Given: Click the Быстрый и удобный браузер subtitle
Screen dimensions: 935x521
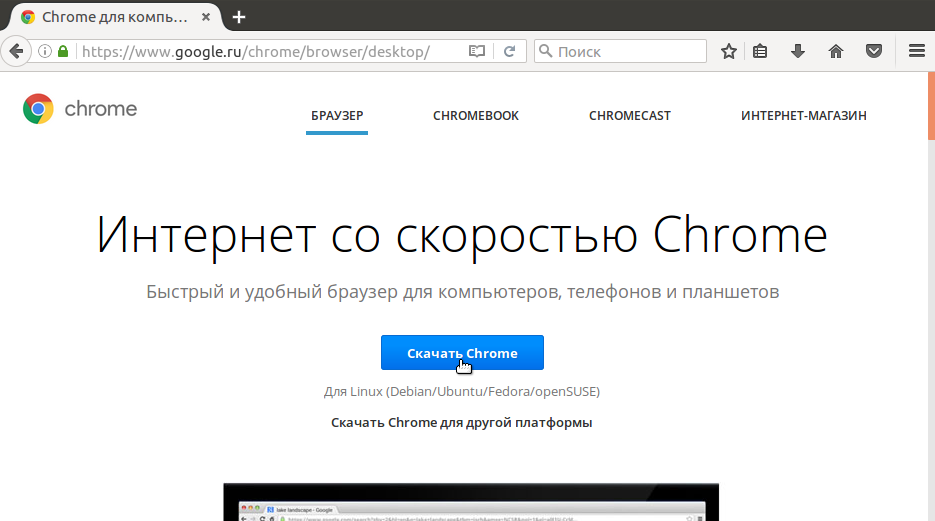Looking at the screenshot, I should tap(463, 291).
